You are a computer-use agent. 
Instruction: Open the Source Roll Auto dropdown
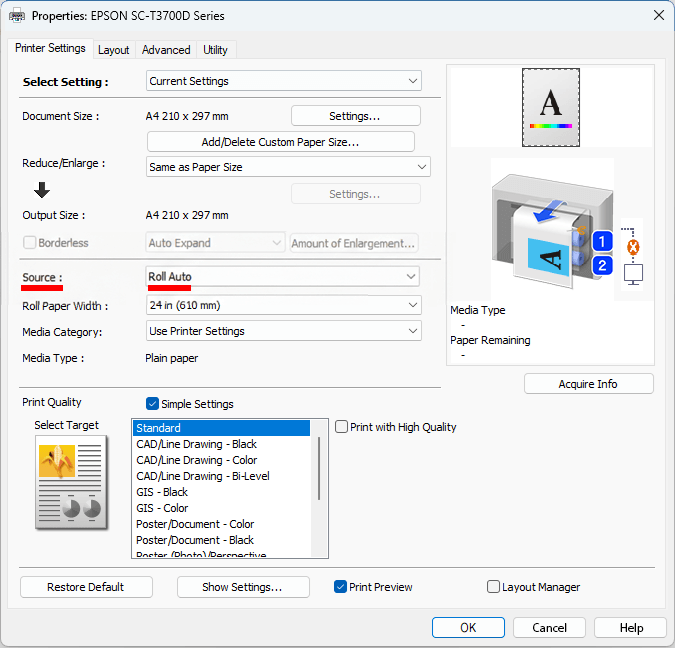coord(282,276)
